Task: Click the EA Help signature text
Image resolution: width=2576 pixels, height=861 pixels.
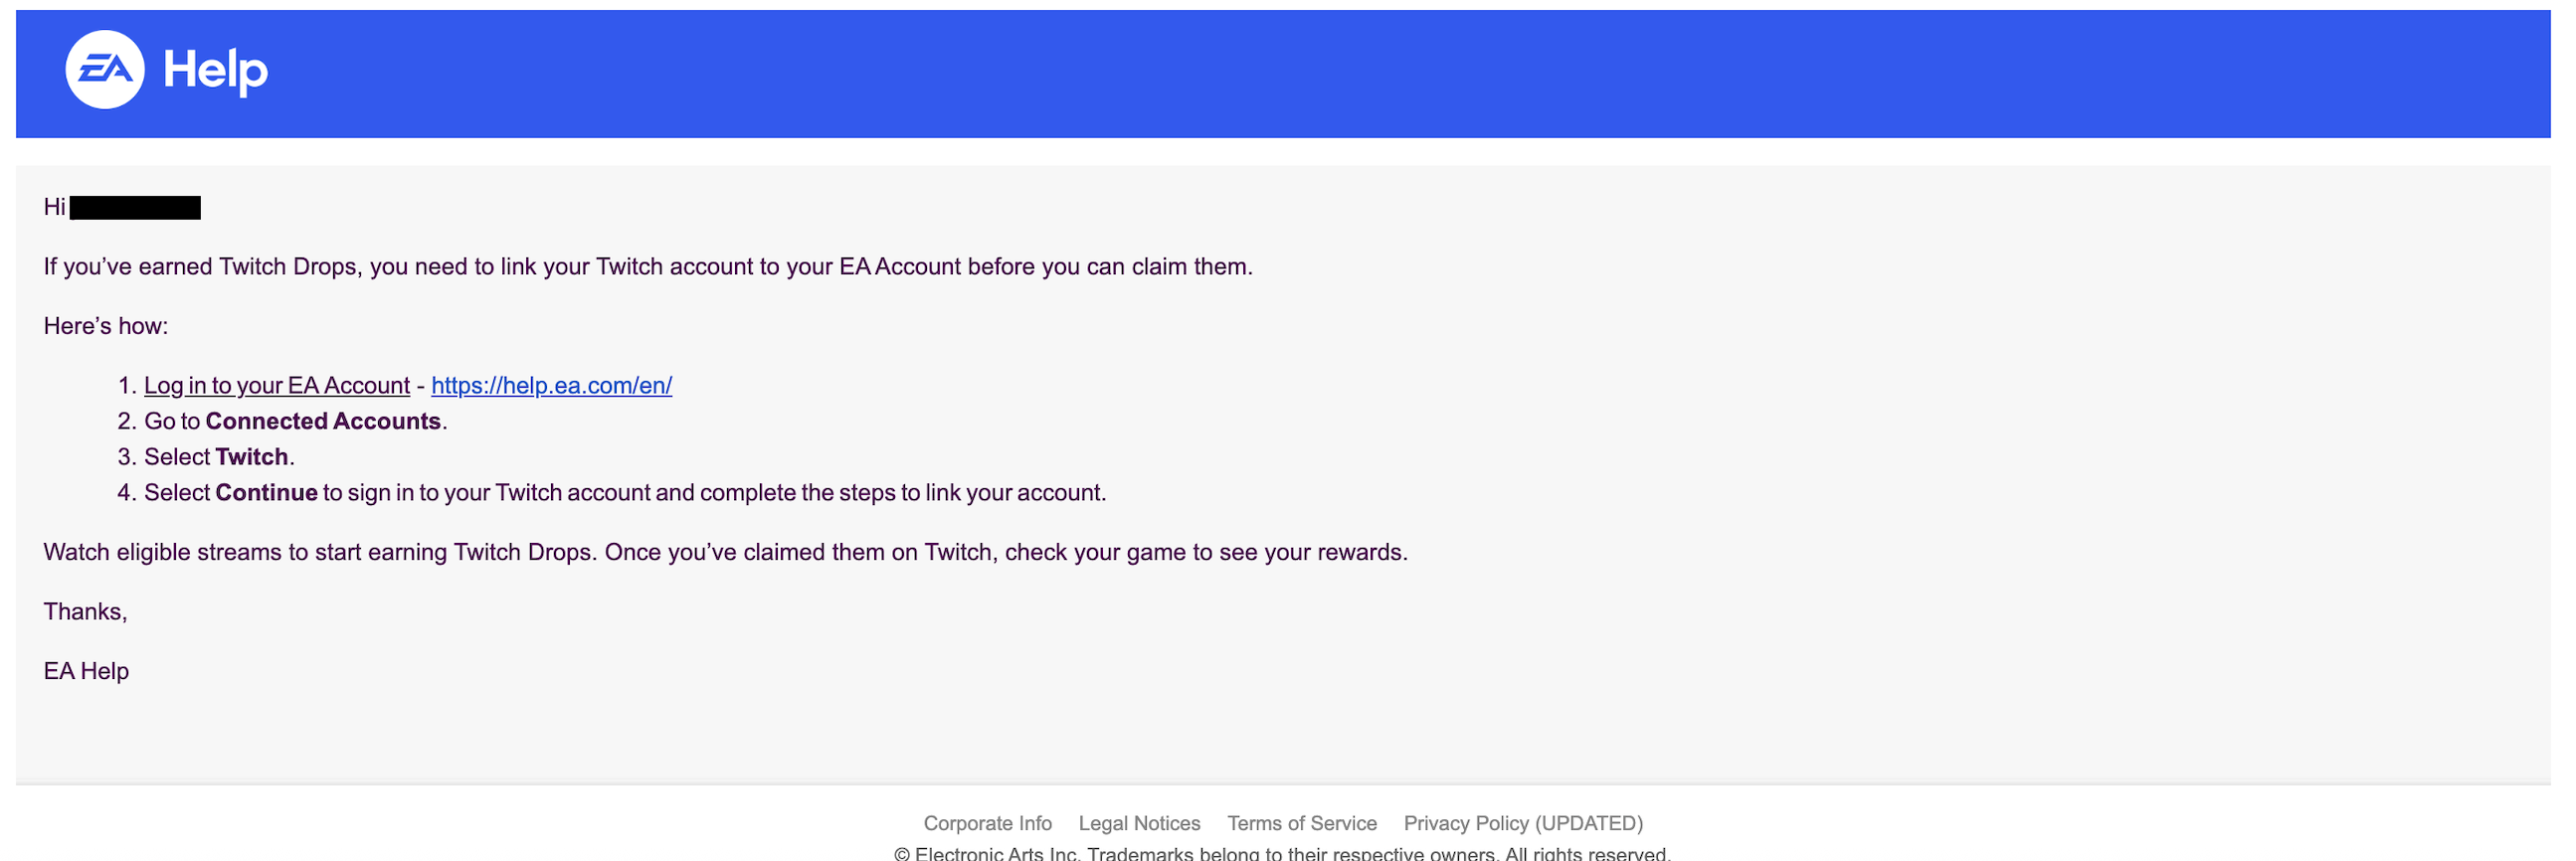Action: [x=86, y=671]
